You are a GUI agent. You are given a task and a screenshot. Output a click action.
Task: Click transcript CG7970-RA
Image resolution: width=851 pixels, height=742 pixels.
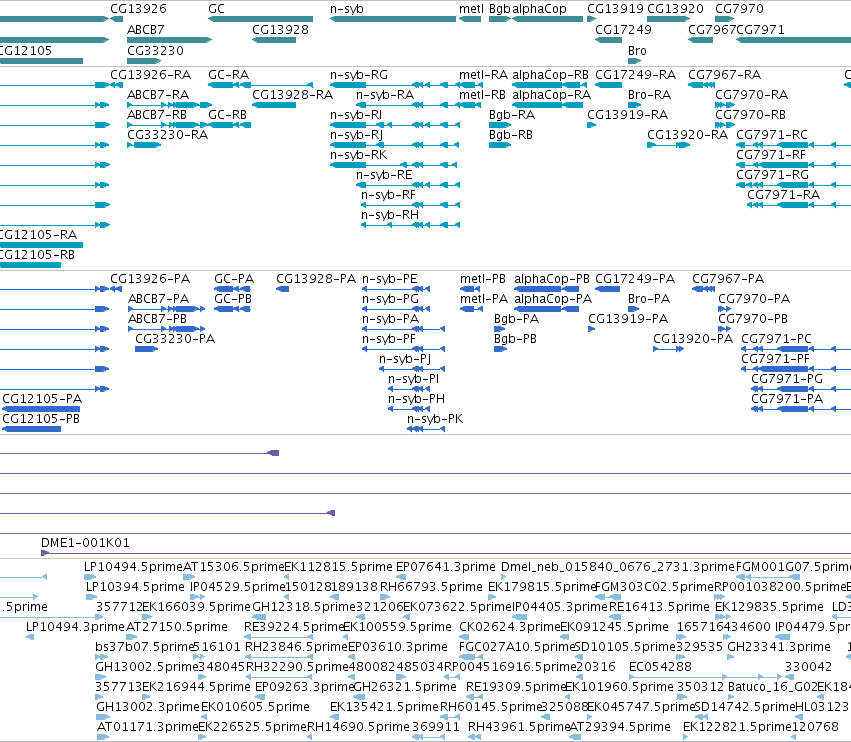pyautogui.click(x=751, y=94)
